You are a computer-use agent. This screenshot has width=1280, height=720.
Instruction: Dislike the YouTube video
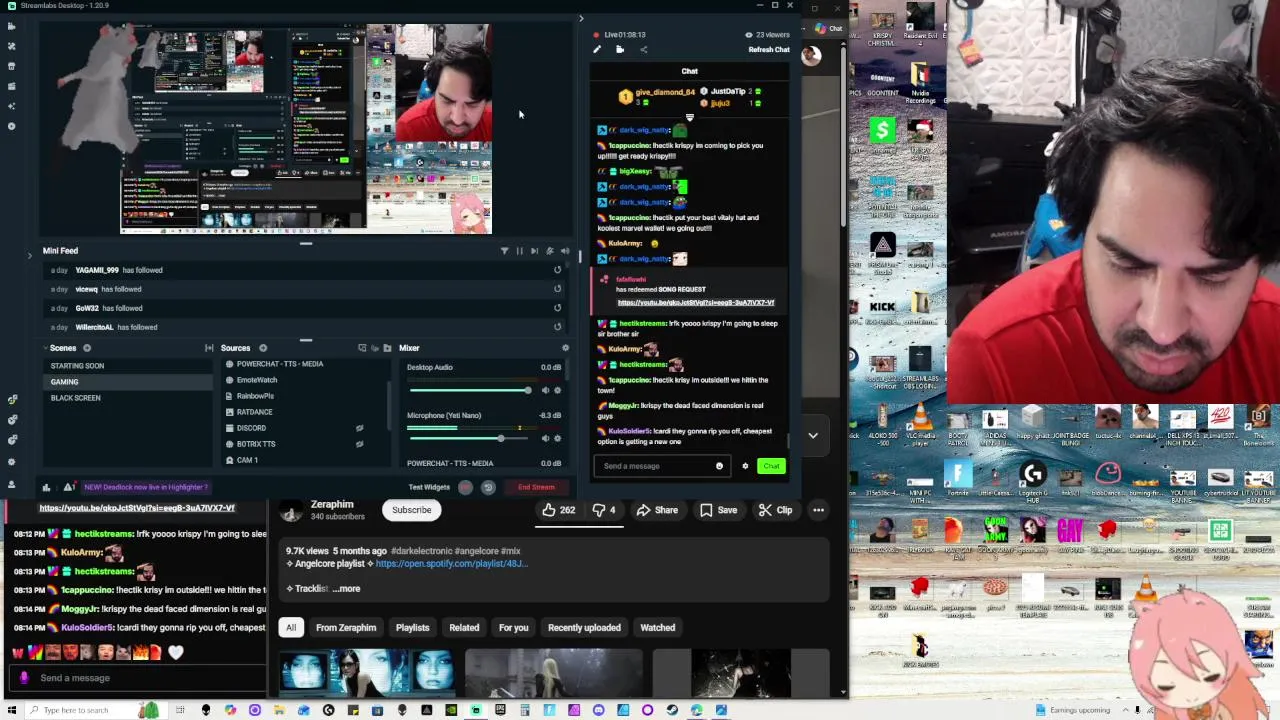tap(605, 510)
